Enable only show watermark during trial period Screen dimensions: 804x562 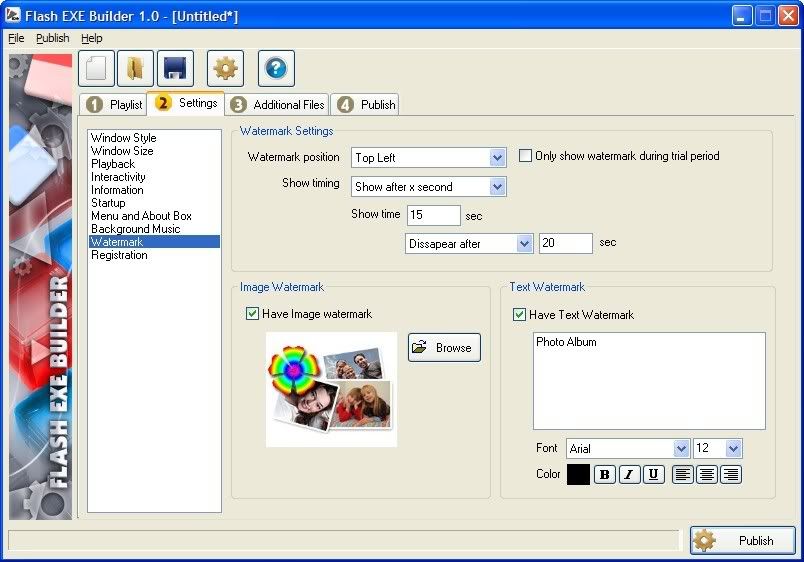pyautogui.click(x=526, y=156)
